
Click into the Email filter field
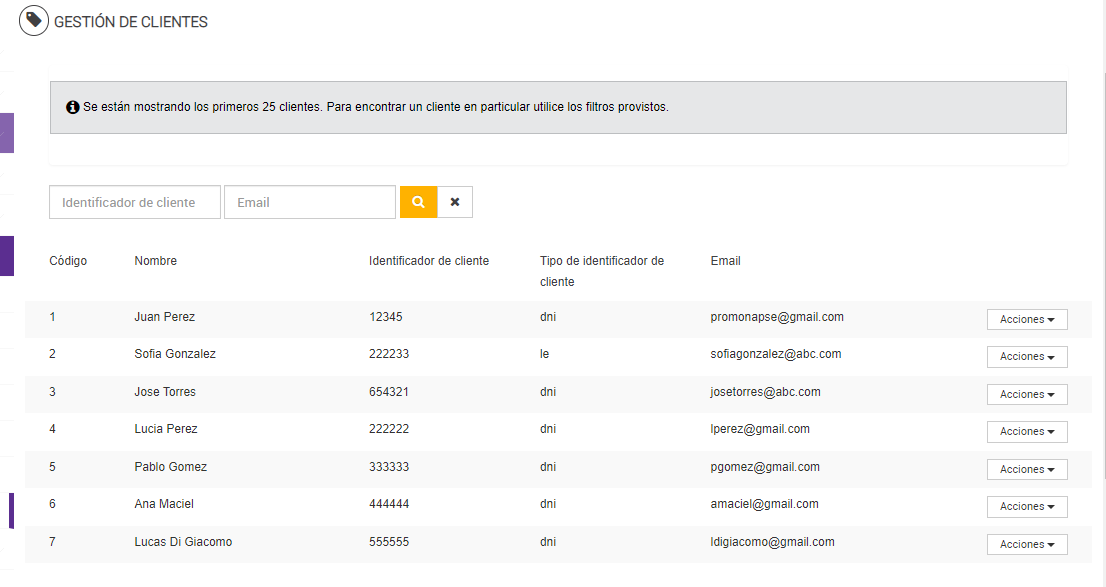pos(310,202)
